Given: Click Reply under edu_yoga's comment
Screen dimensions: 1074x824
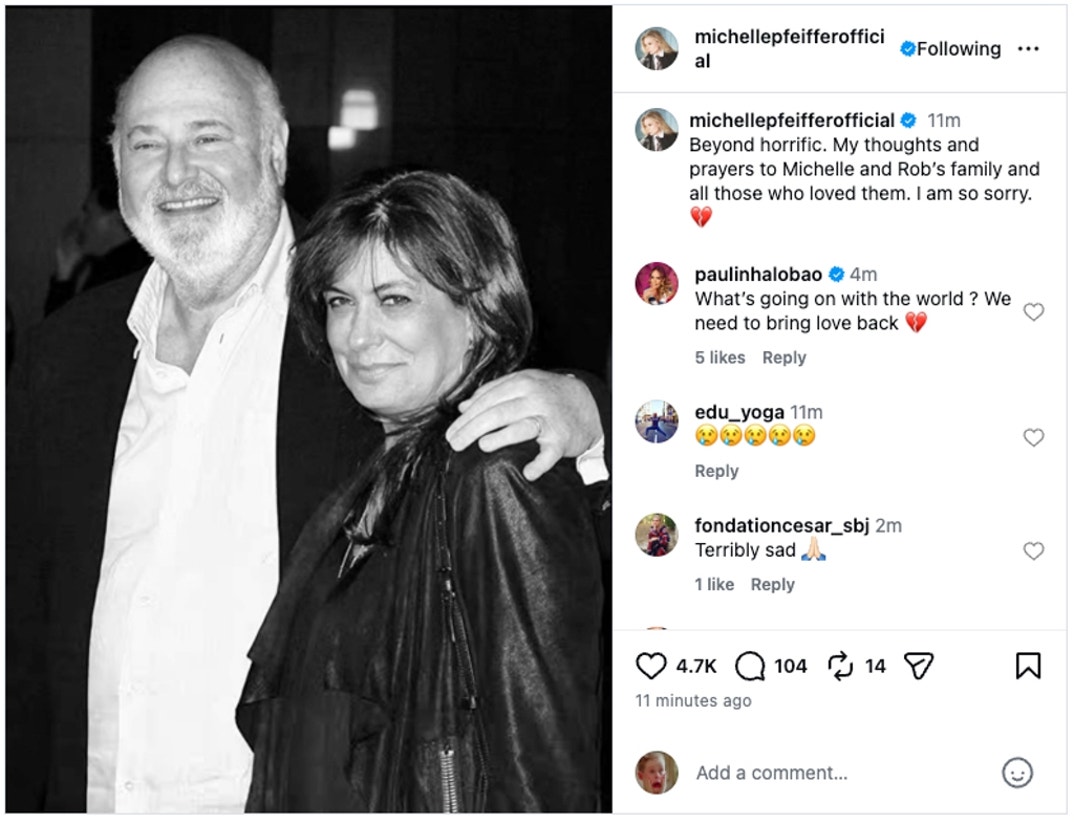Looking at the screenshot, I should coord(716,470).
